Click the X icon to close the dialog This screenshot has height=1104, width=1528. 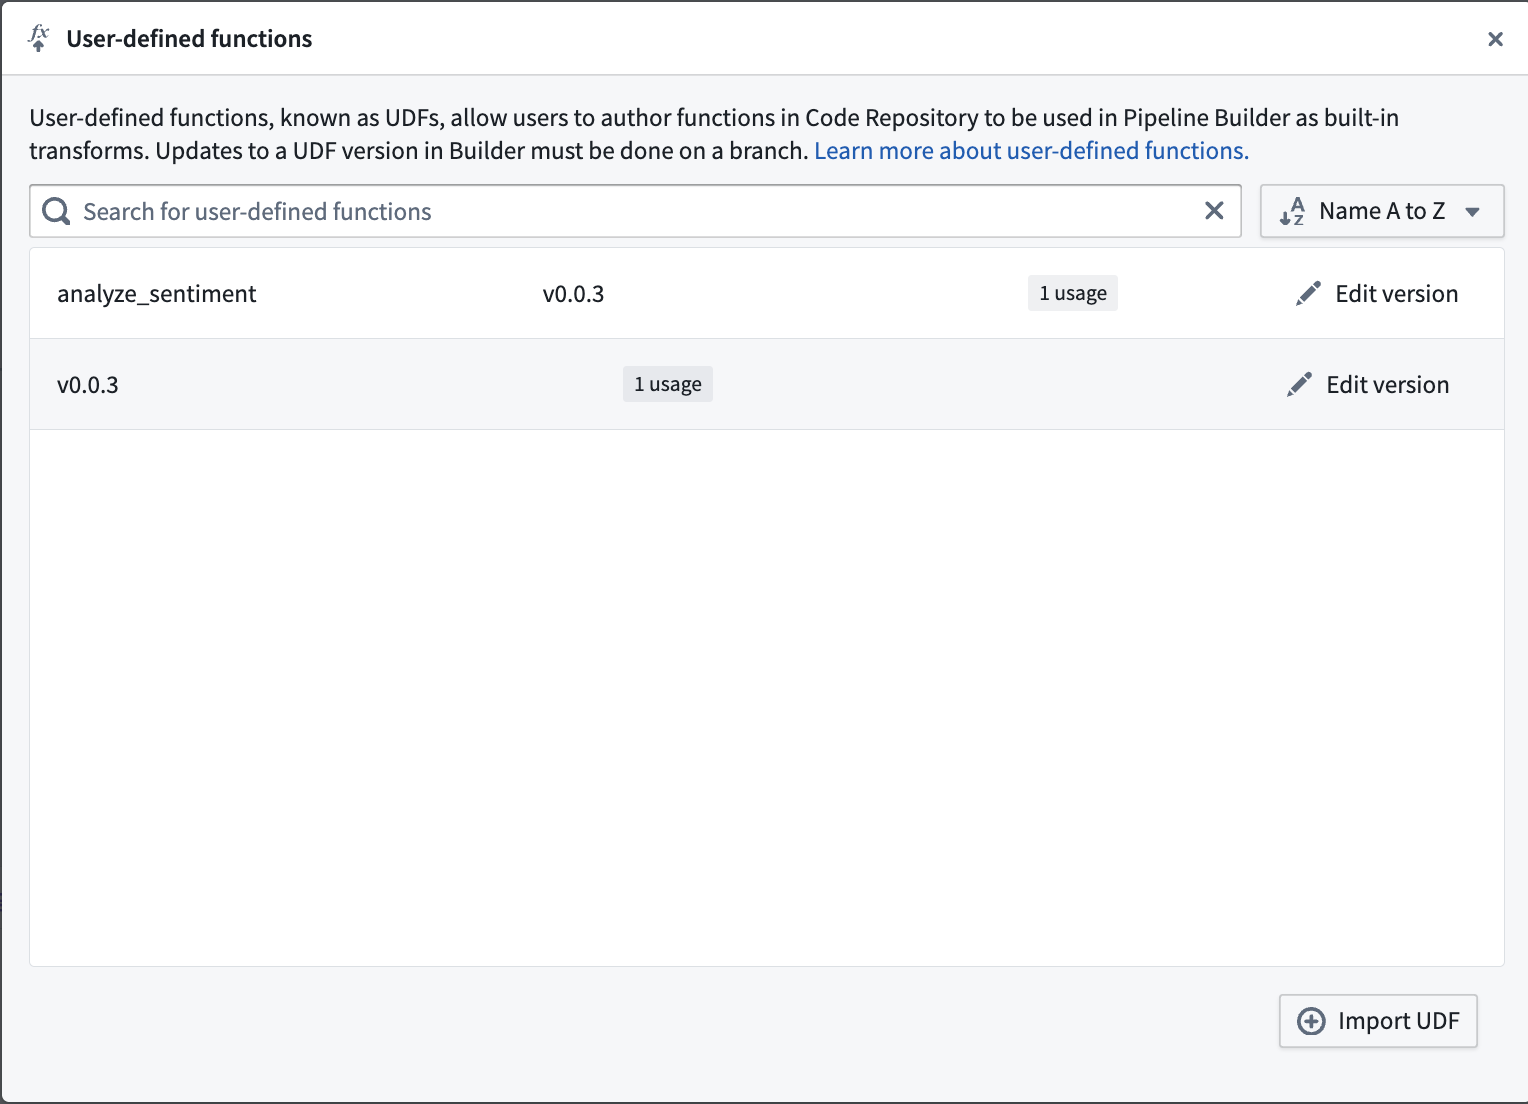pyautogui.click(x=1495, y=39)
